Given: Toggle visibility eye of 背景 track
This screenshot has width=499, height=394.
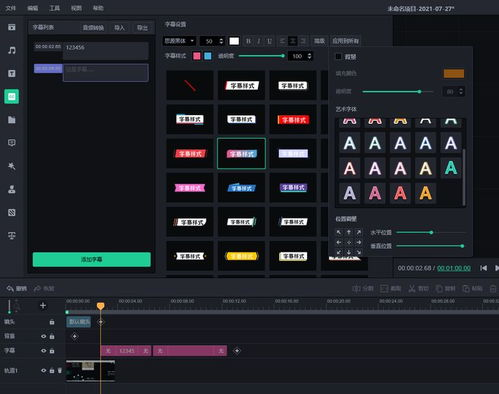Looking at the screenshot, I should (43, 336).
